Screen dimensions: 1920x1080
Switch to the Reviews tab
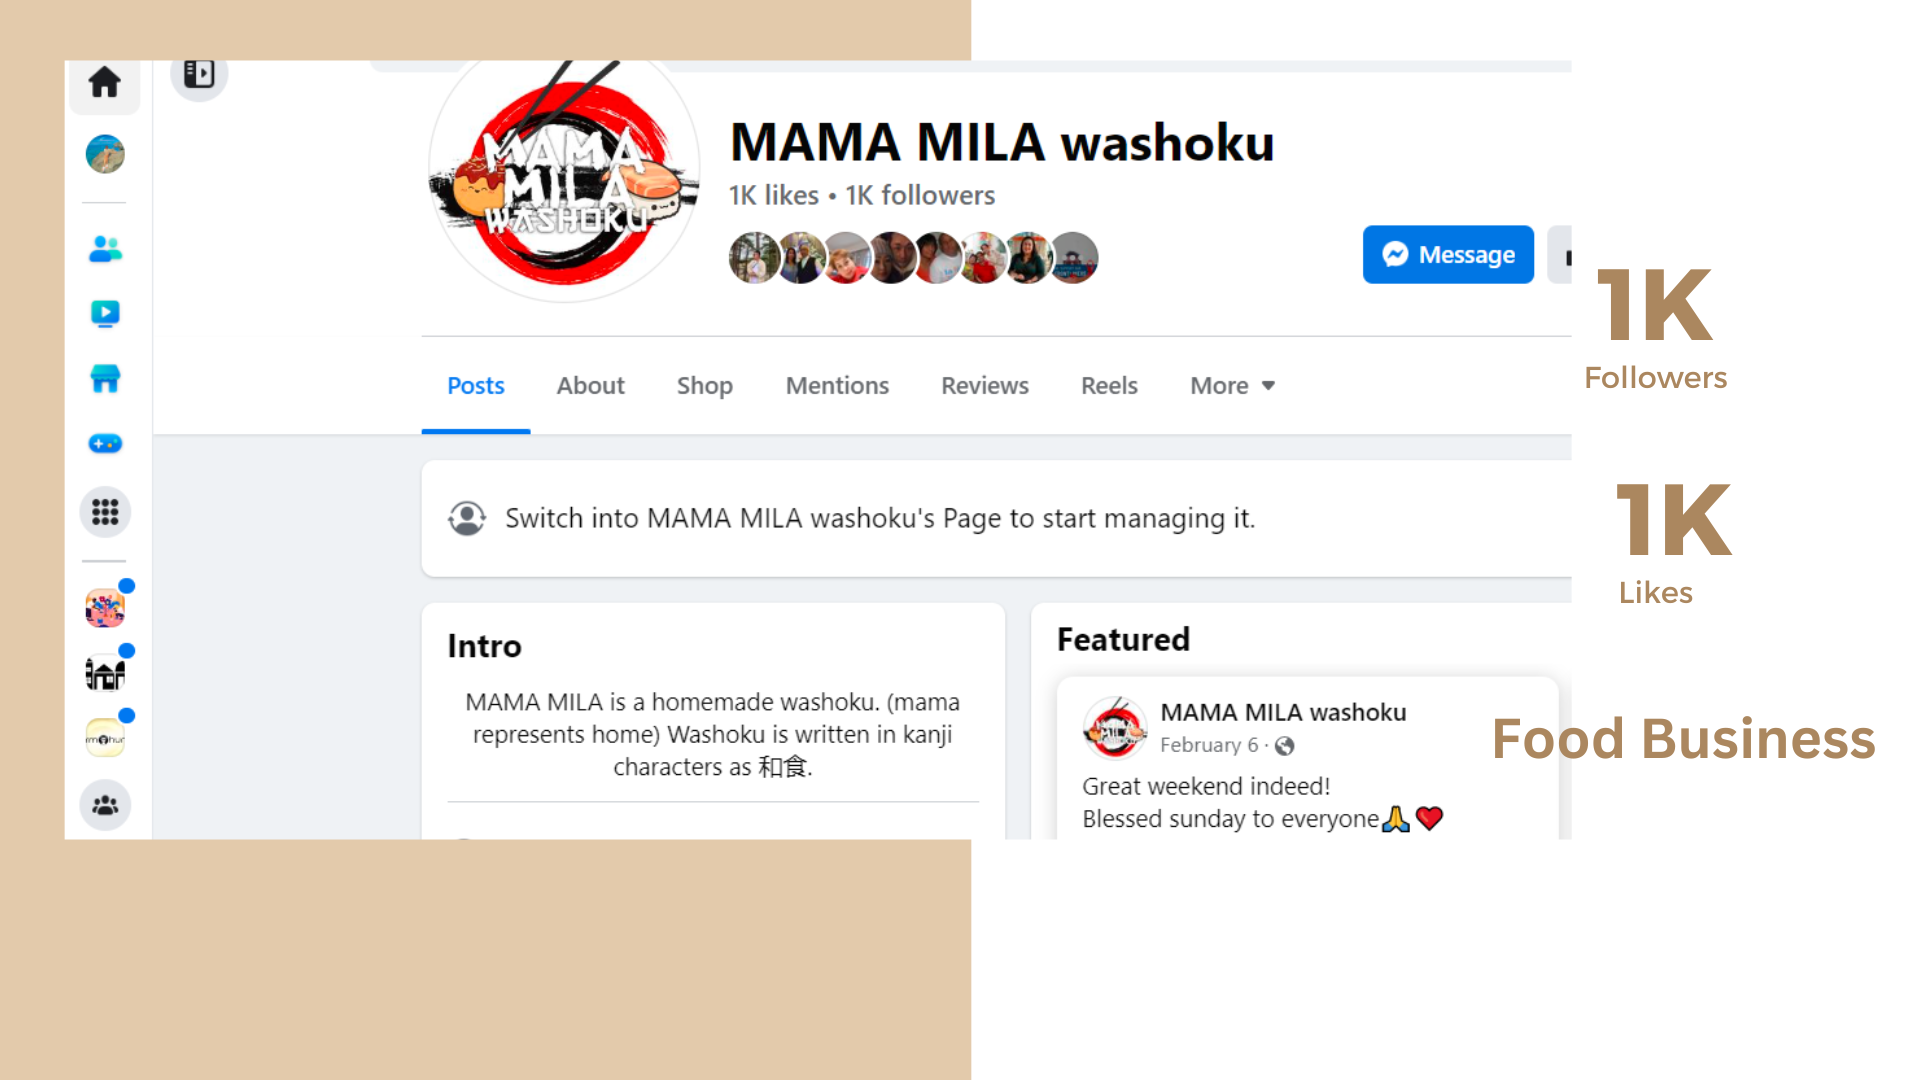click(984, 385)
